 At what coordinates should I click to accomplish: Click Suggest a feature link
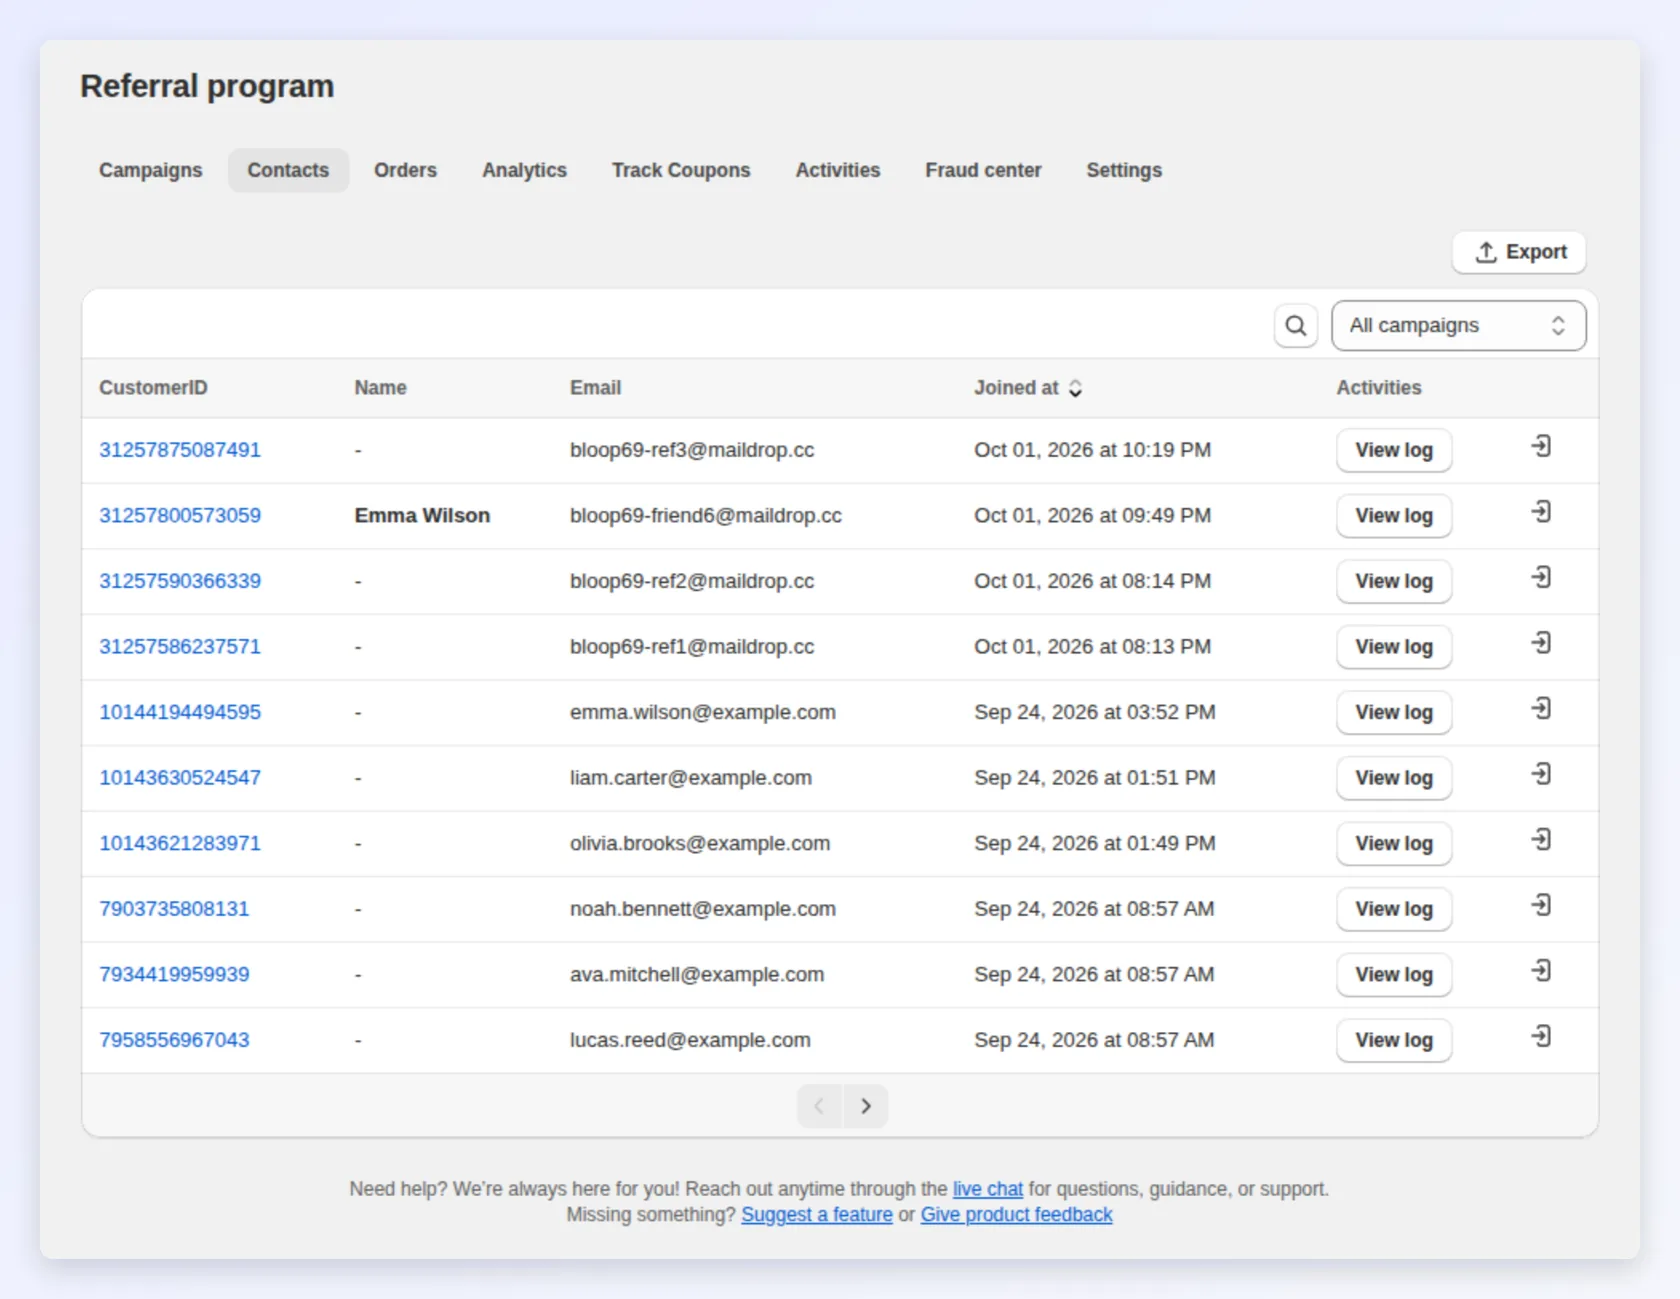[x=817, y=1215]
